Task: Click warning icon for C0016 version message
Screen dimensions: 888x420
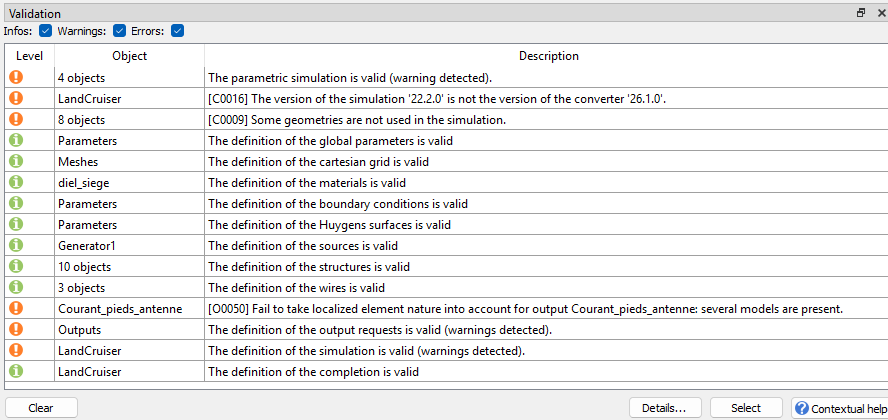Action: click(x=16, y=98)
